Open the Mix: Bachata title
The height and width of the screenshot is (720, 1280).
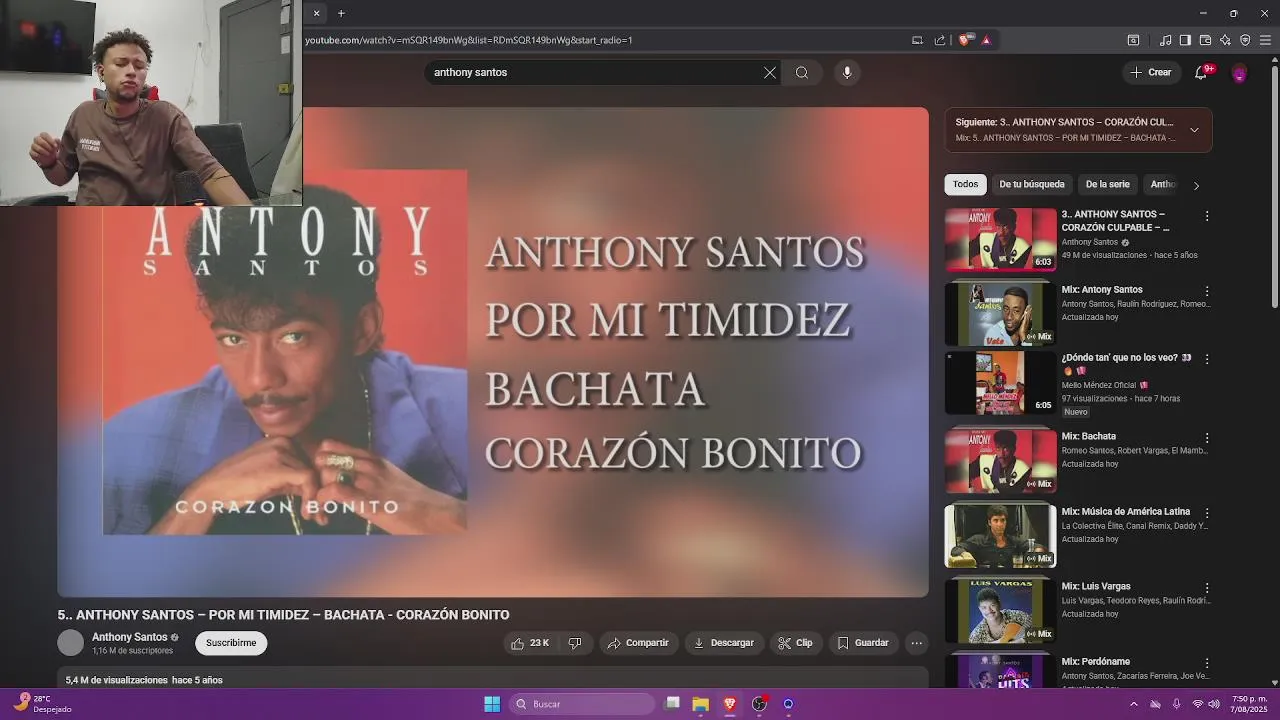pos(1088,436)
